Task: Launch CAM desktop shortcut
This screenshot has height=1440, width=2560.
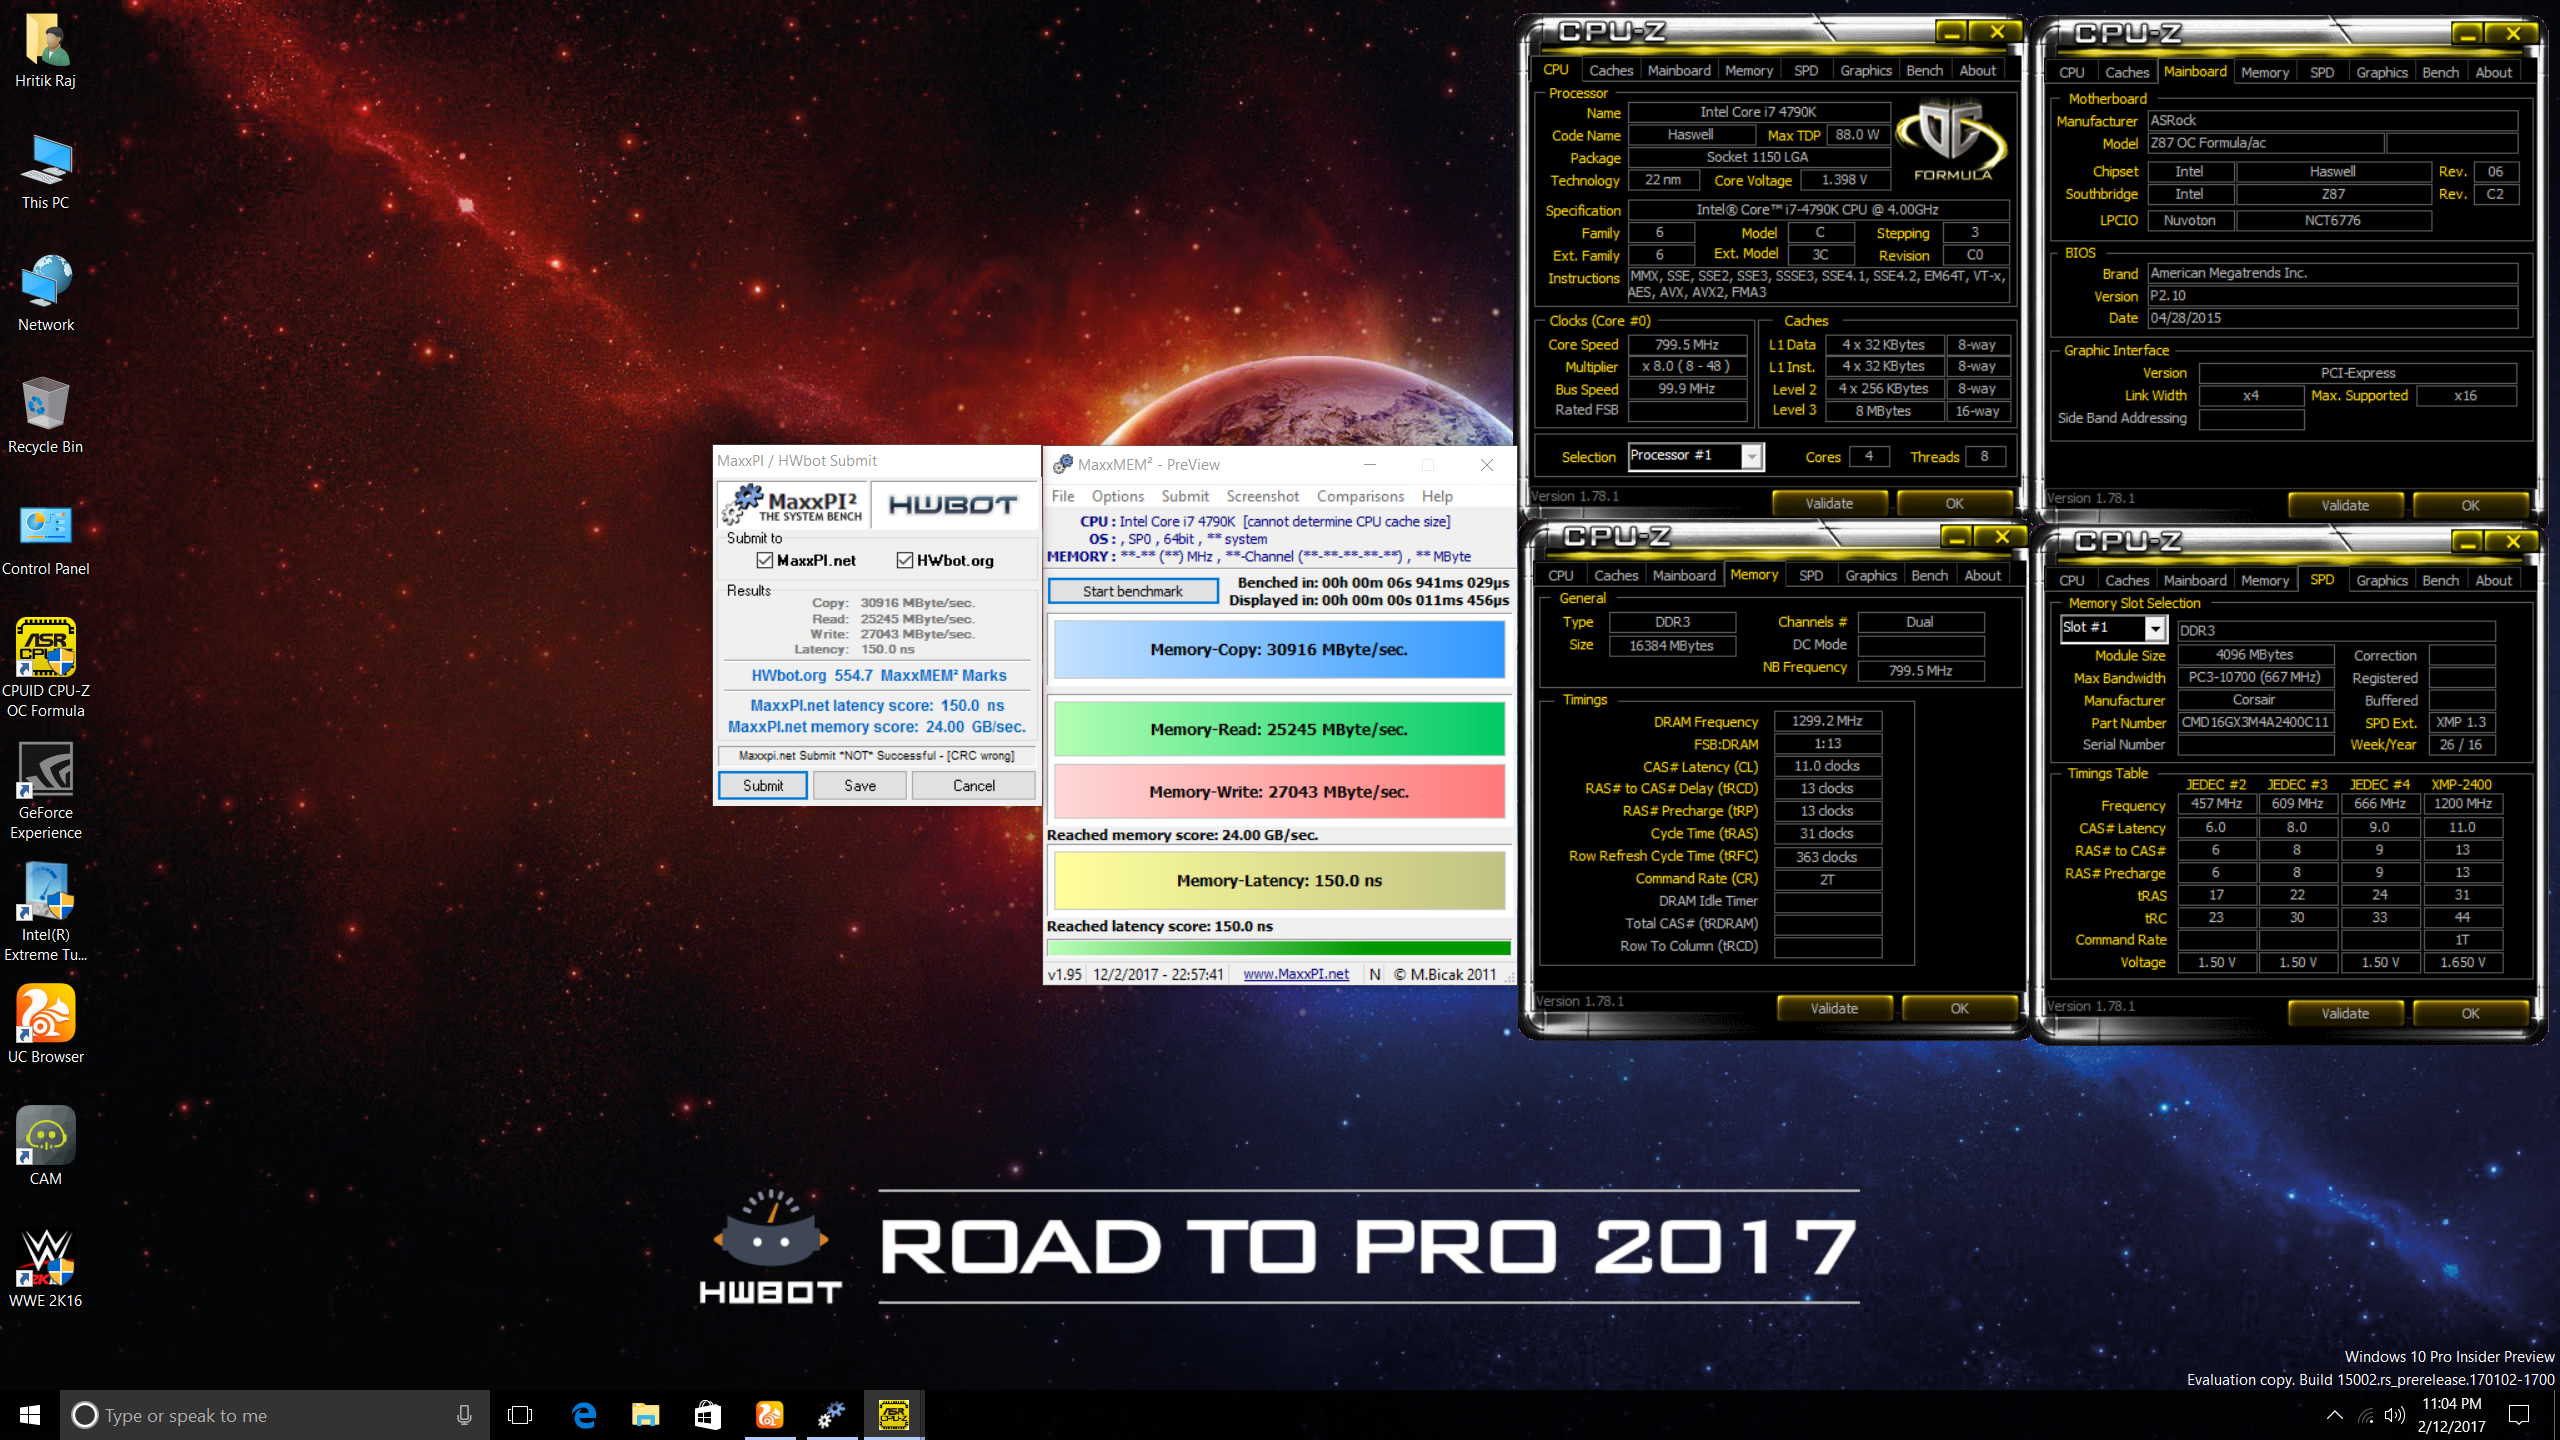Action: [46, 1146]
